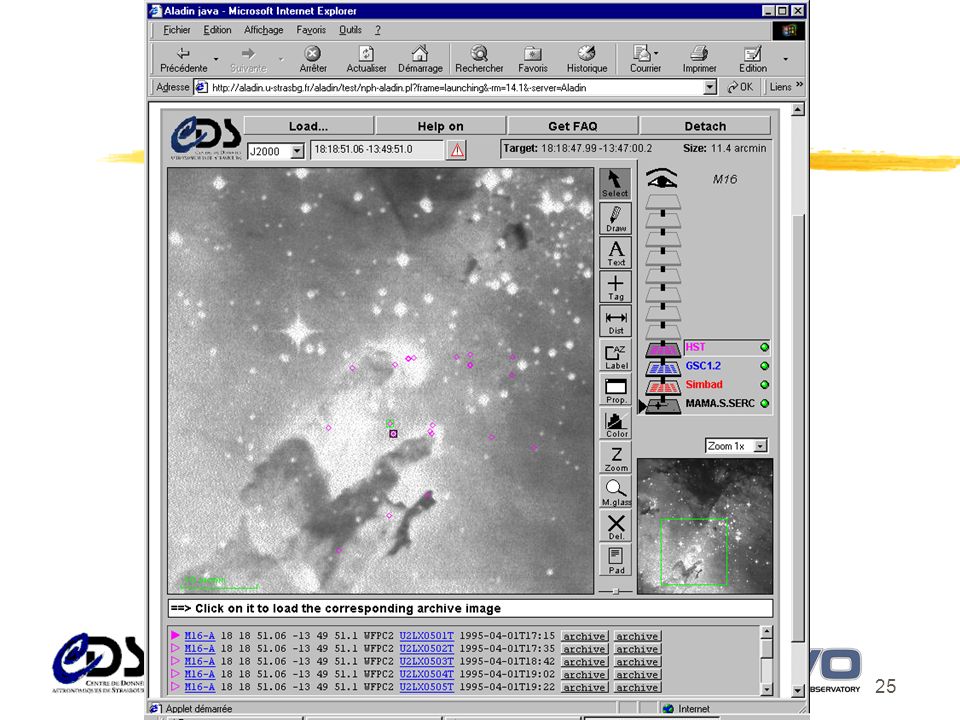The image size is (960, 720).
Task: Select the Simbad catalog plane icon
Action: 663,387
